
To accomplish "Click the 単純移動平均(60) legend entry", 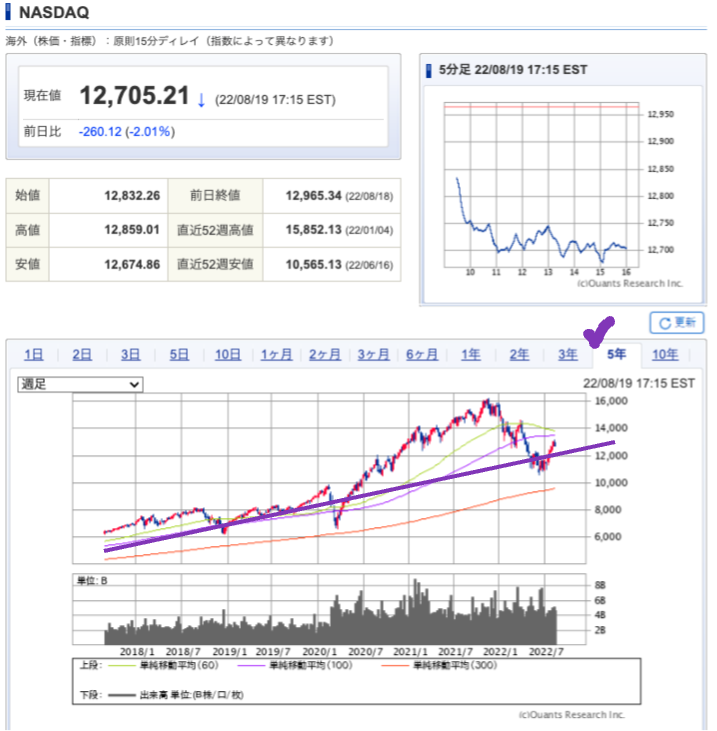I will click(164, 665).
